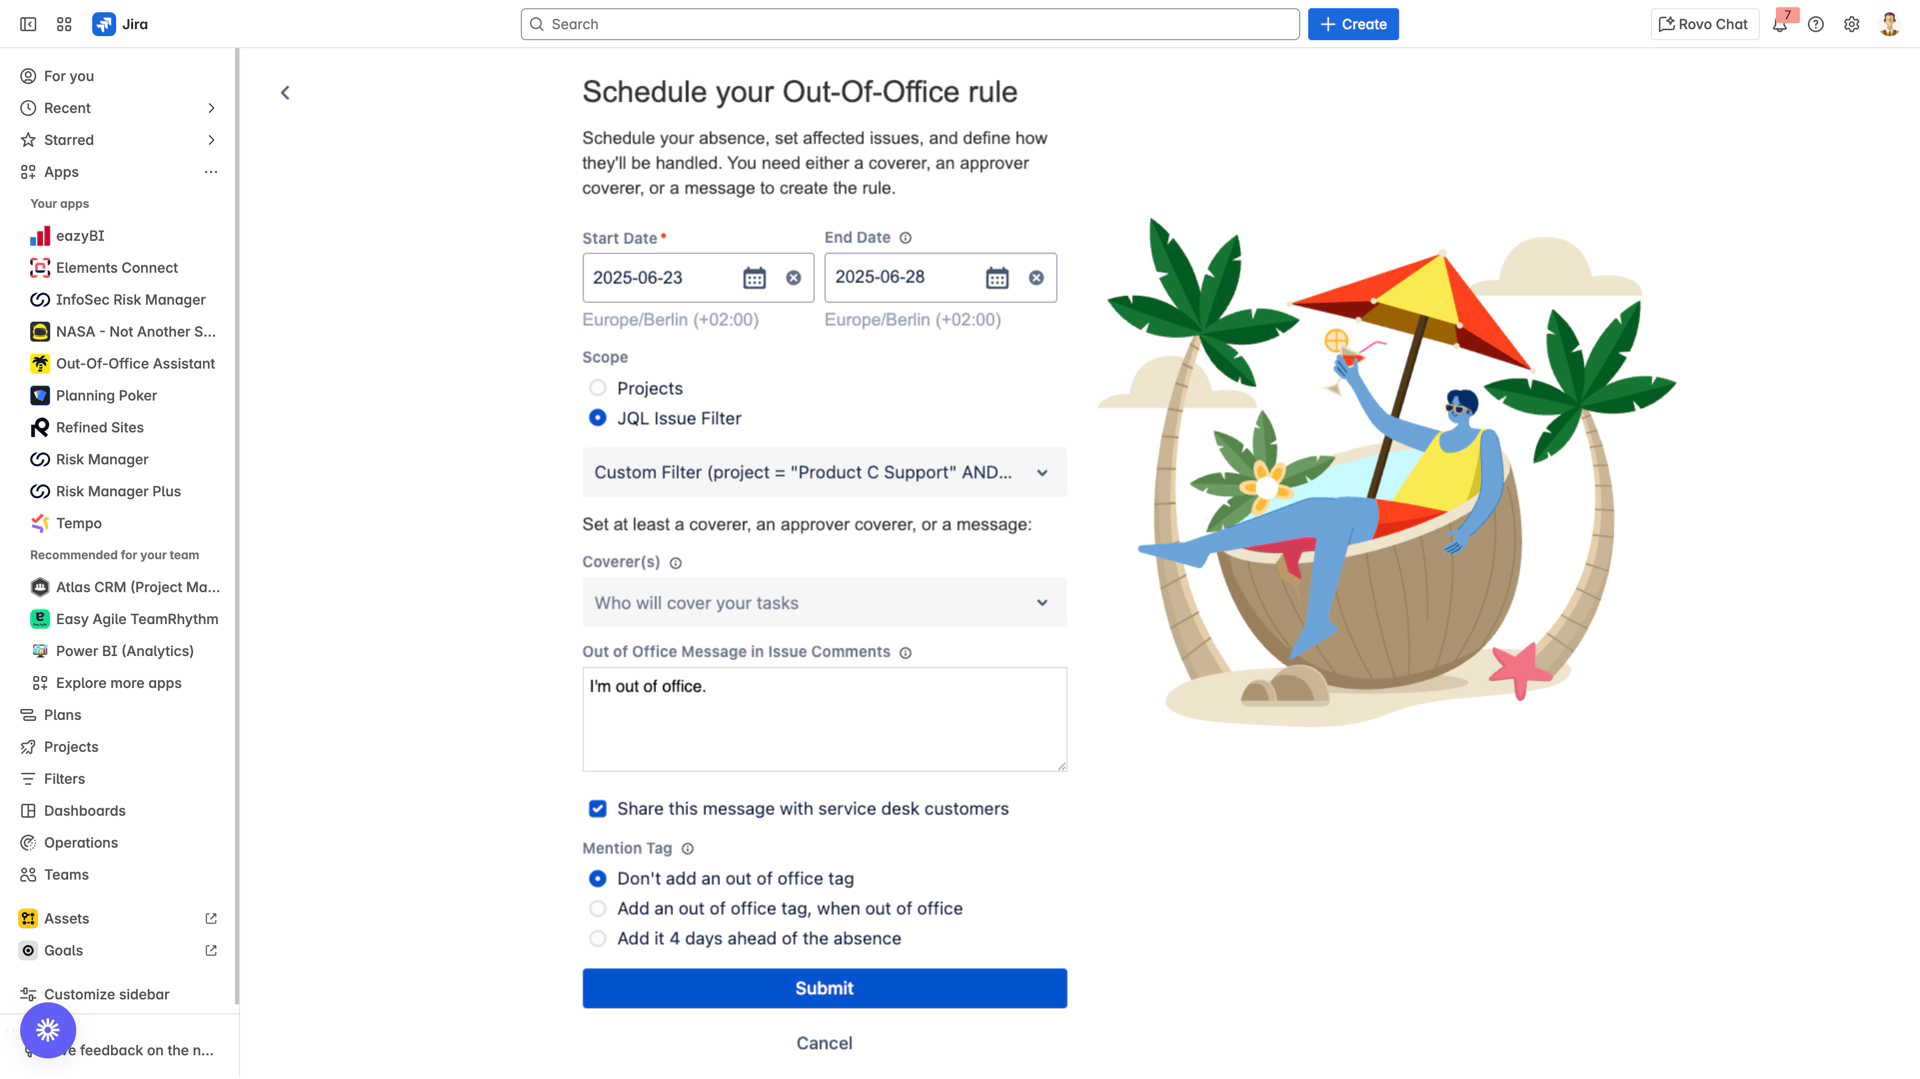Open Filters in the sidebar
Image resolution: width=1920 pixels, height=1079 pixels.
64,779
